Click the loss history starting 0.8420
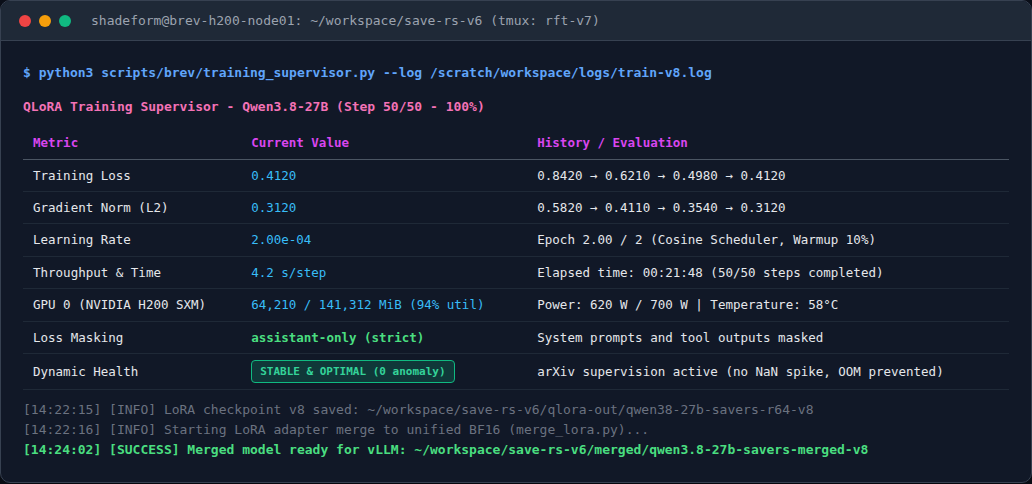 [x=661, y=176]
